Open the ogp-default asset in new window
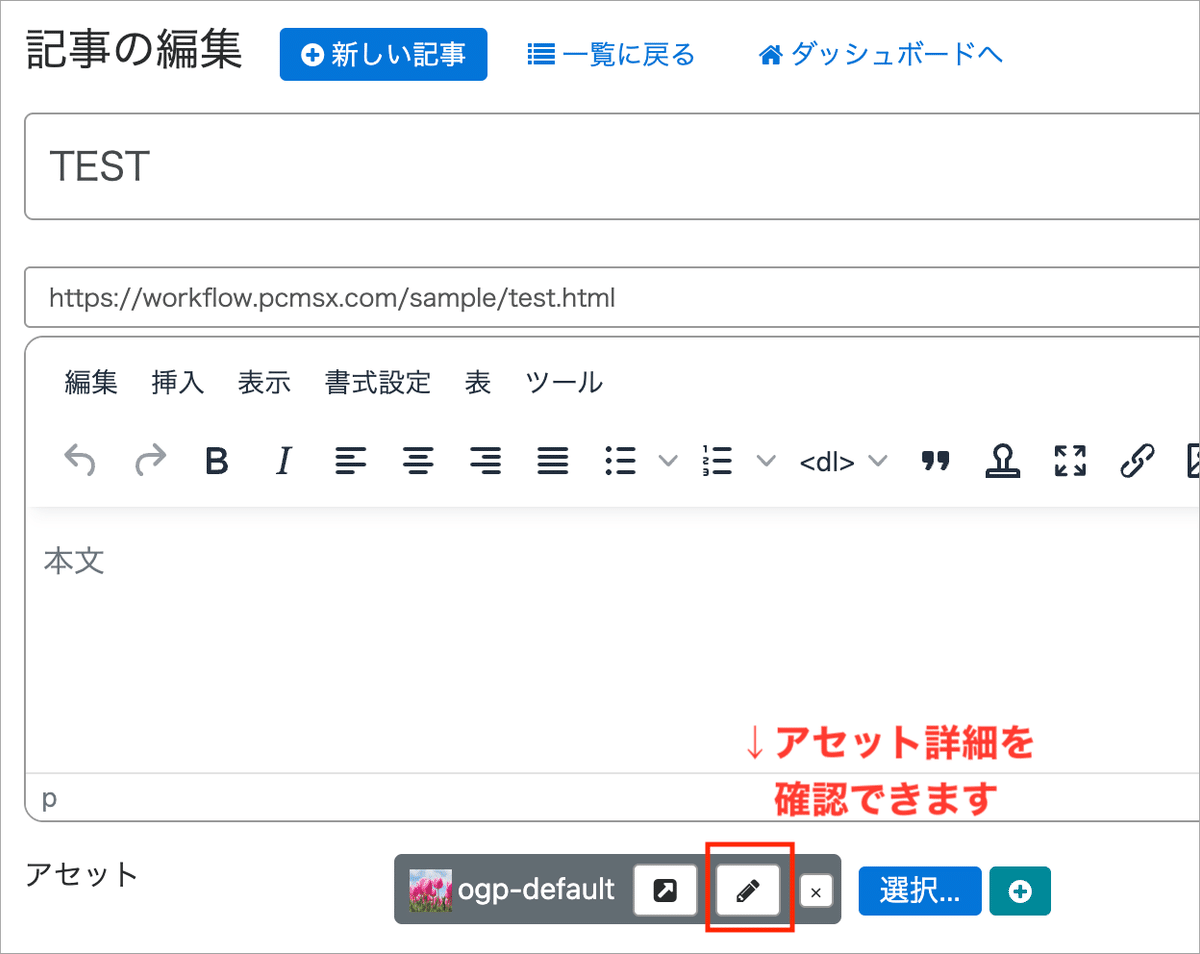1200x954 pixels. pyautogui.click(x=664, y=889)
